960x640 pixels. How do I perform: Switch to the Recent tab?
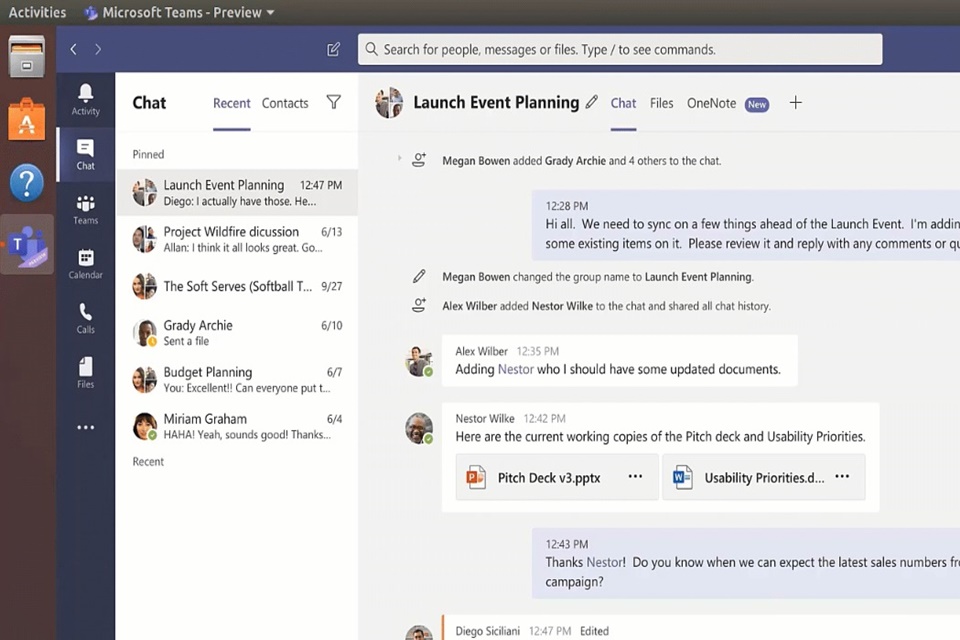[231, 103]
